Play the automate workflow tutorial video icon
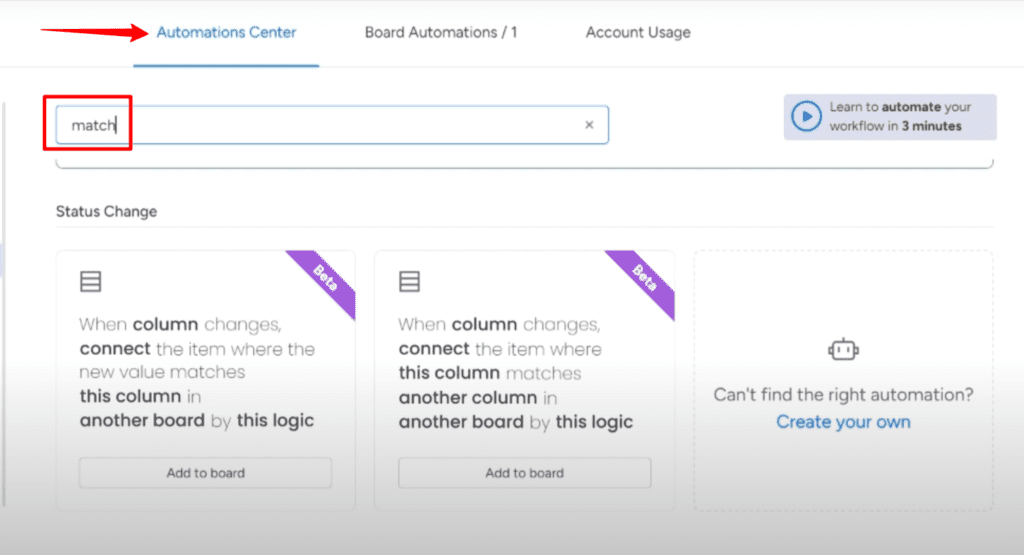 [807, 116]
